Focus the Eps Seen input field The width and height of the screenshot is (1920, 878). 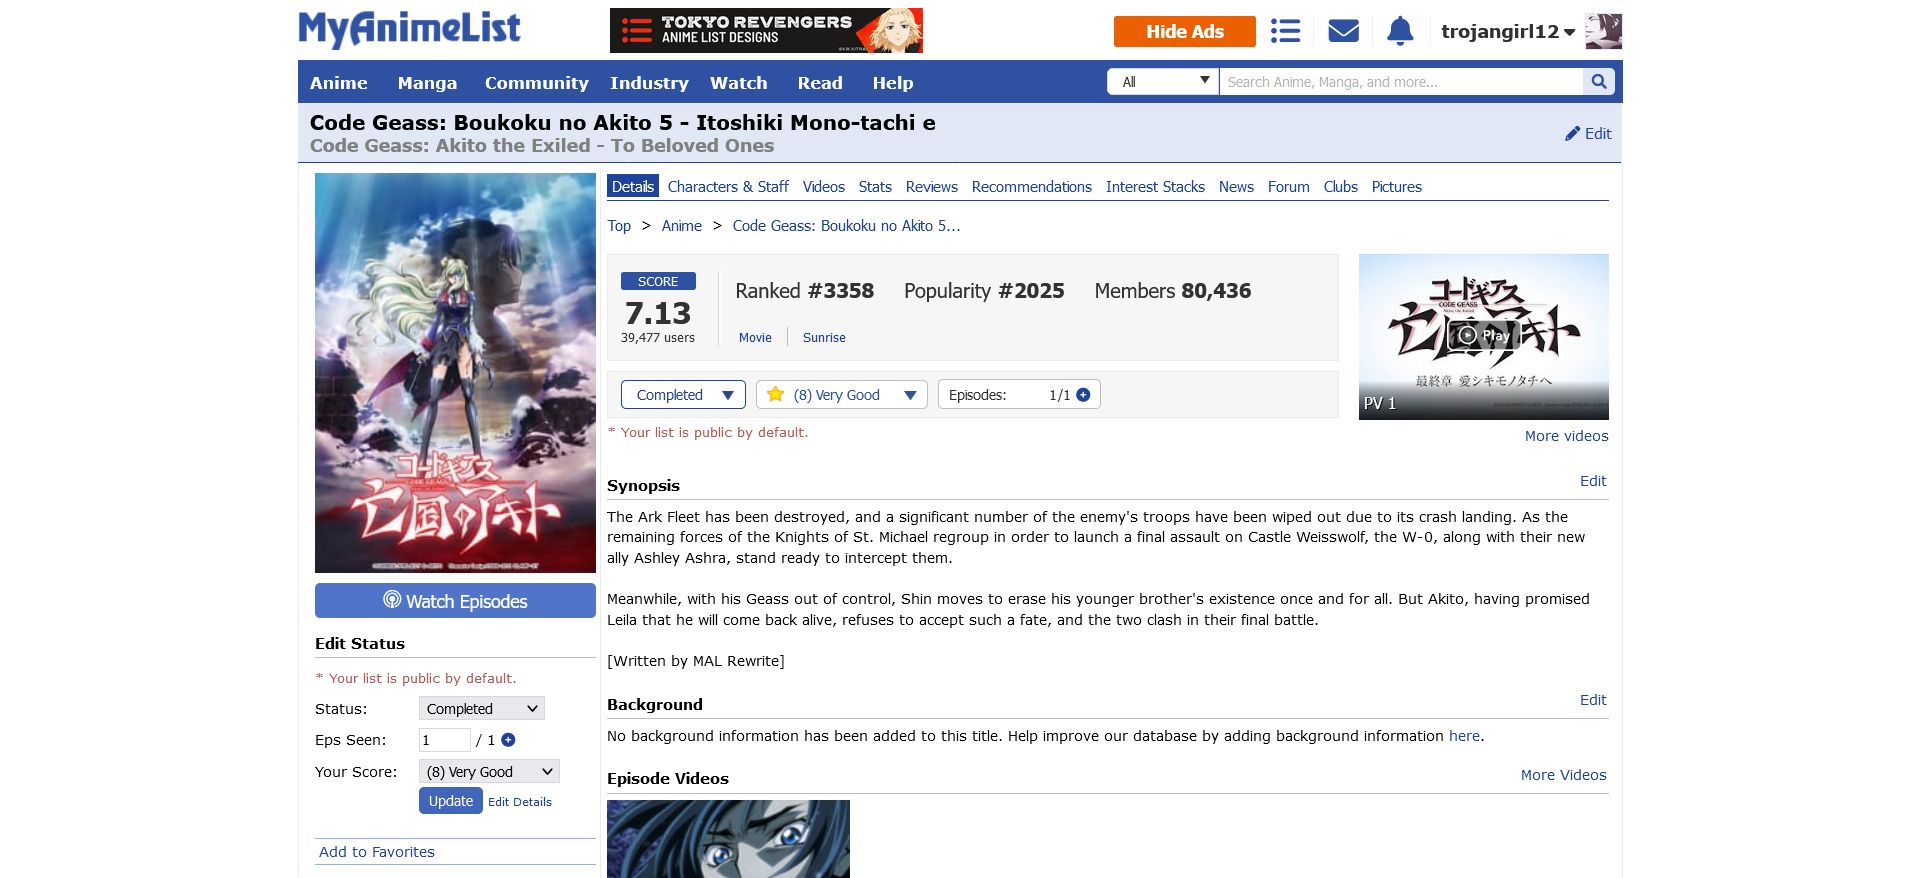(444, 740)
